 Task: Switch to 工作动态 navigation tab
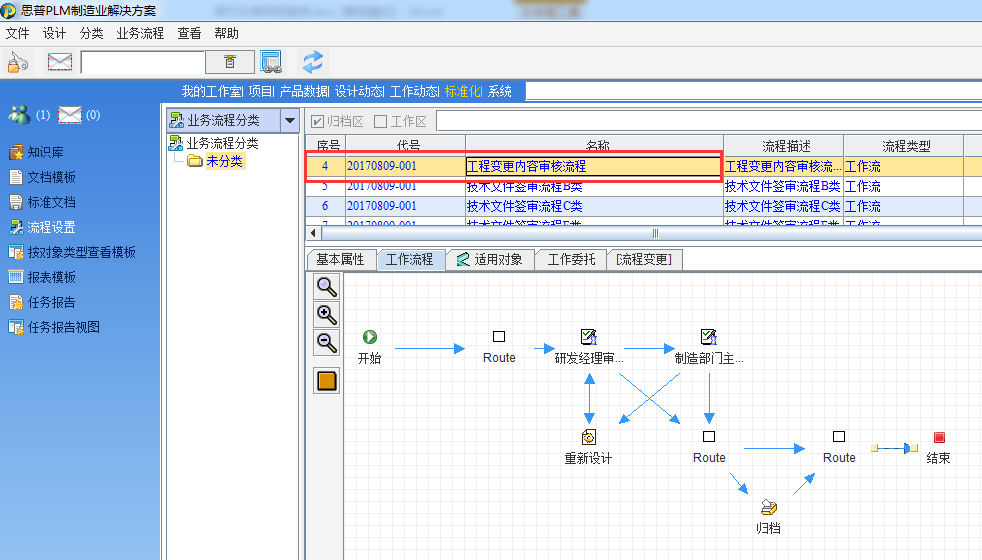coord(414,91)
